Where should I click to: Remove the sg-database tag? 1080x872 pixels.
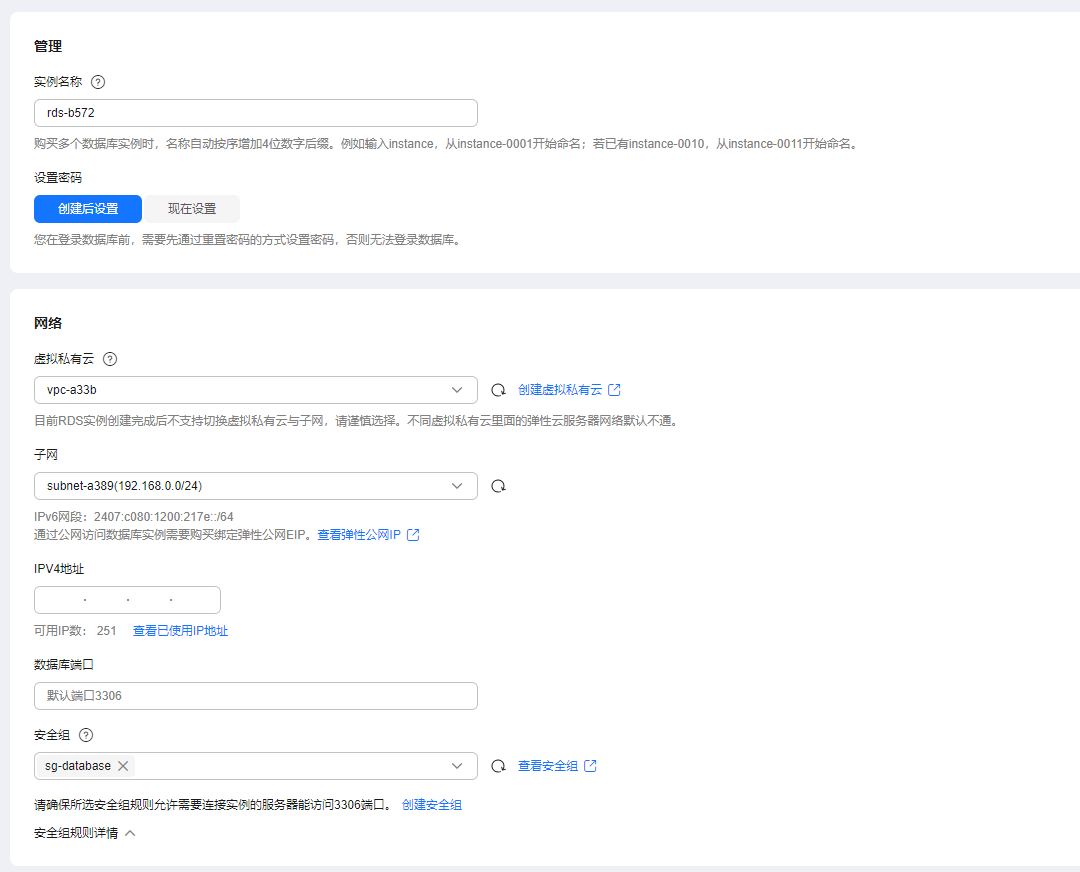point(123,766)
